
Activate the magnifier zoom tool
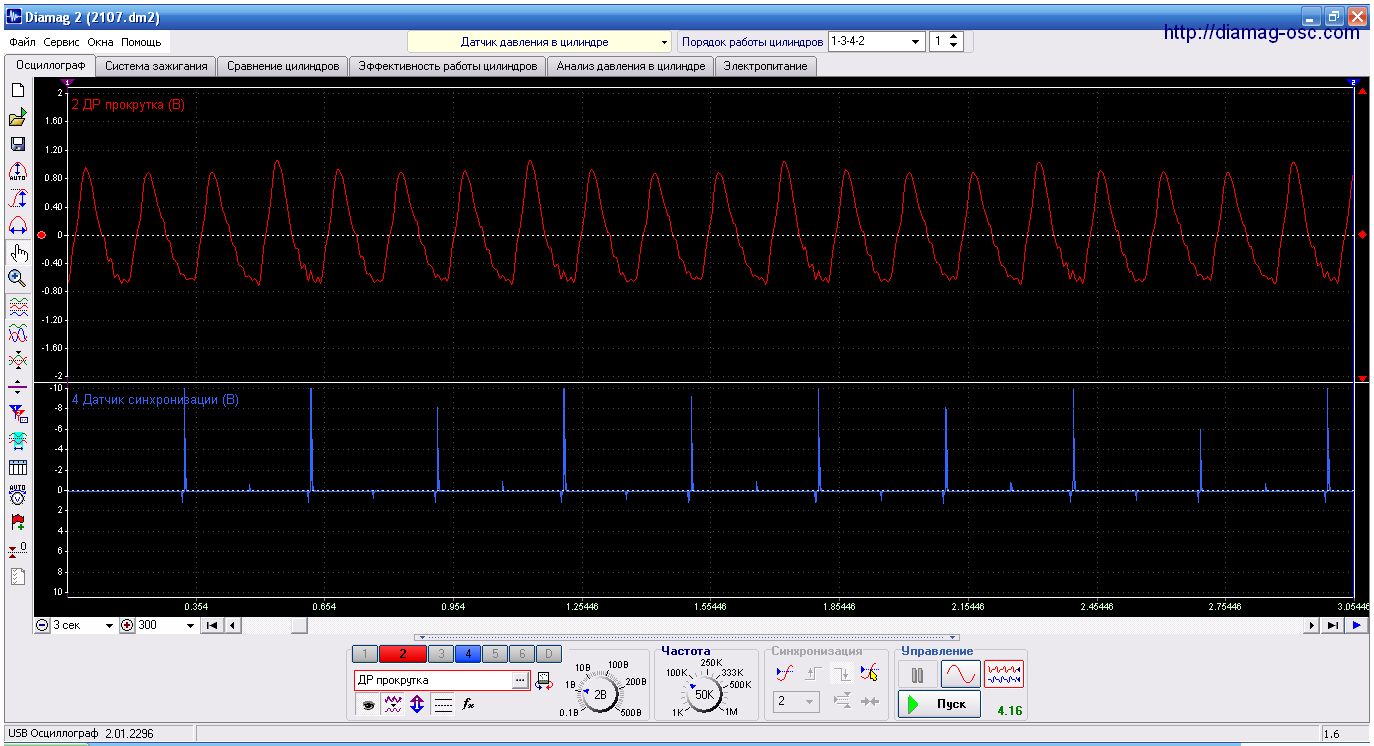pos(17,278)
